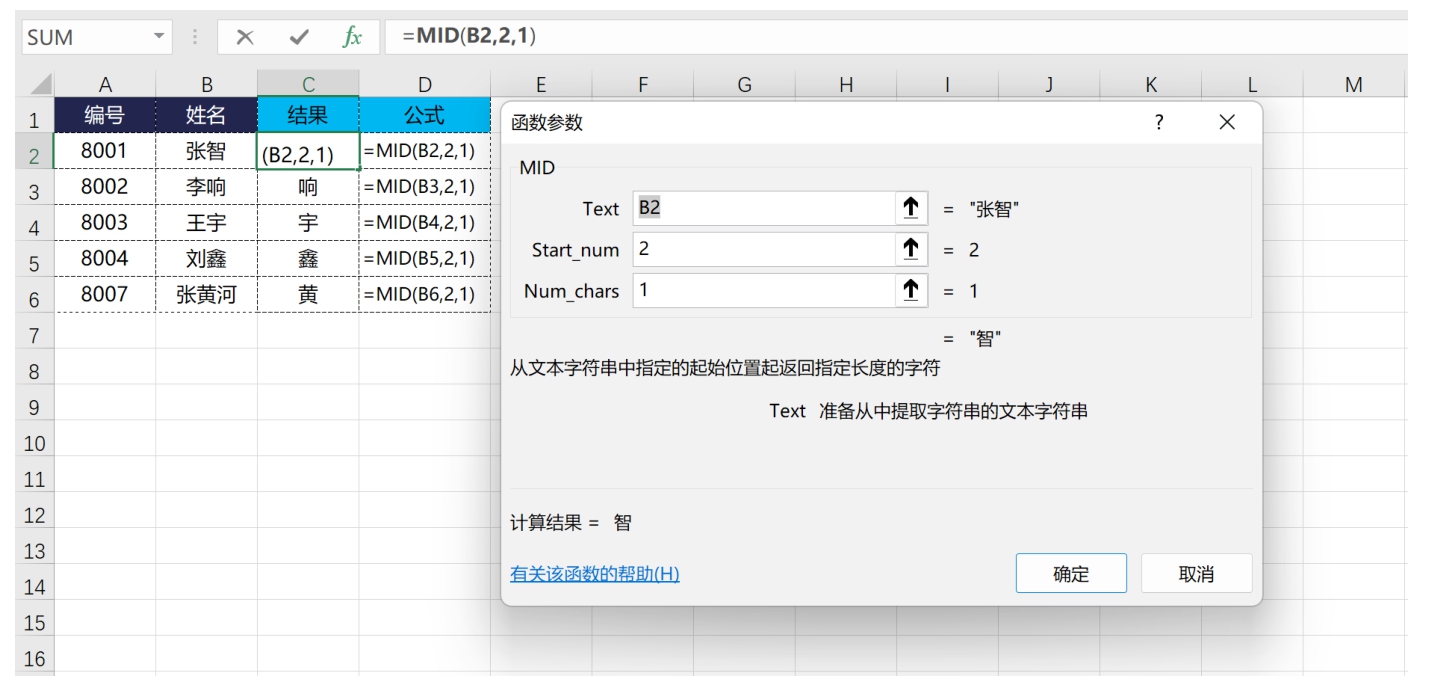This screenshot has height=689, width=1430.
Task: Expand the Name Box dropdown
Action: click(x=158, y=37)
